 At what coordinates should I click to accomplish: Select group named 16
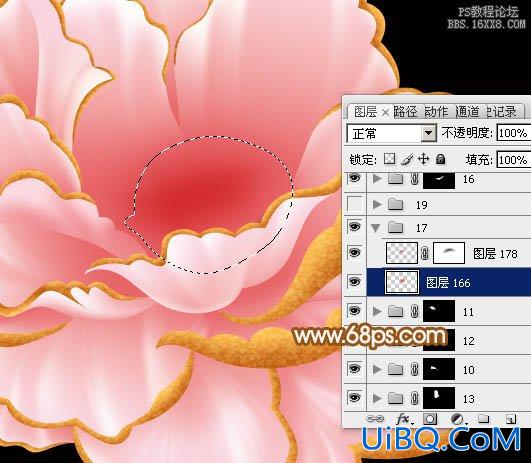[x=468, y=179]
